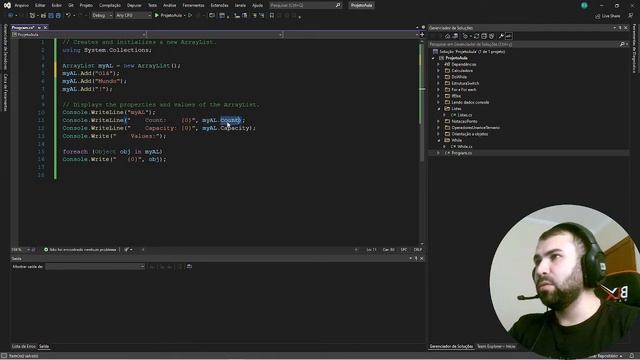The image size is (640, 360).
Task: Collapse the ProjetoAula project node
Action: coord(433,58)
